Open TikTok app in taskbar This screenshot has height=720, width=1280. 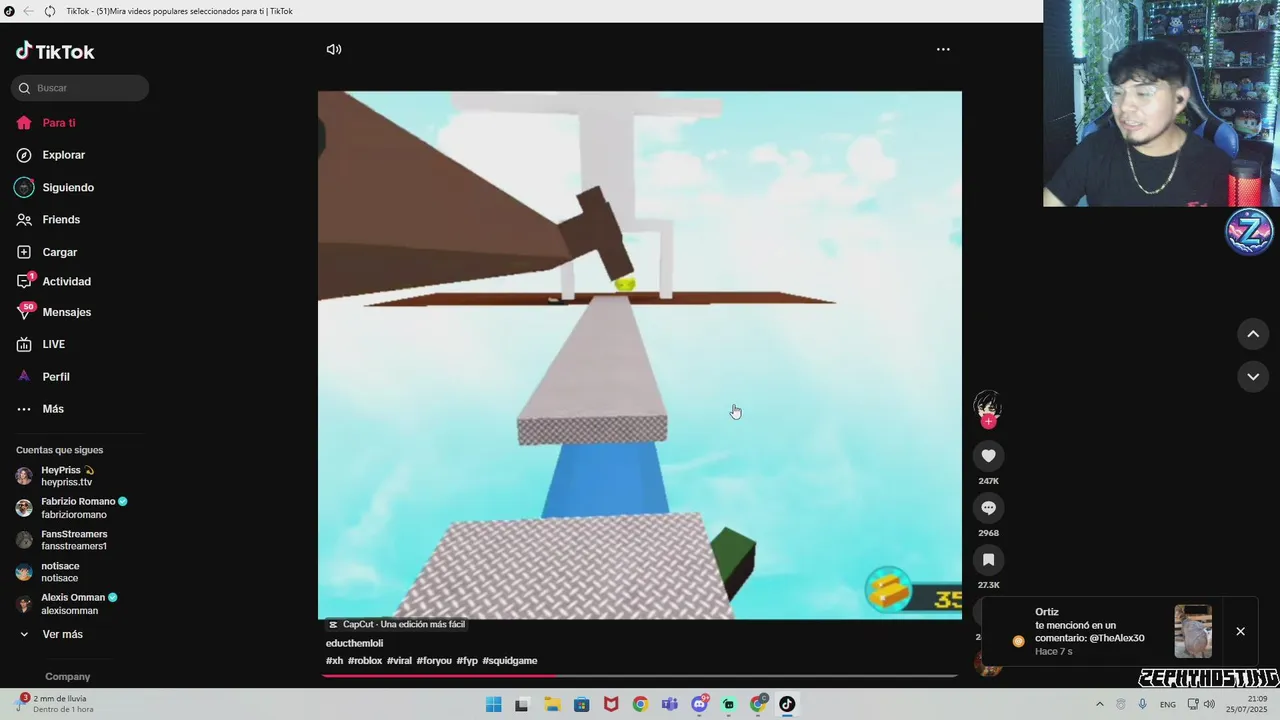(x=787, y=704)
